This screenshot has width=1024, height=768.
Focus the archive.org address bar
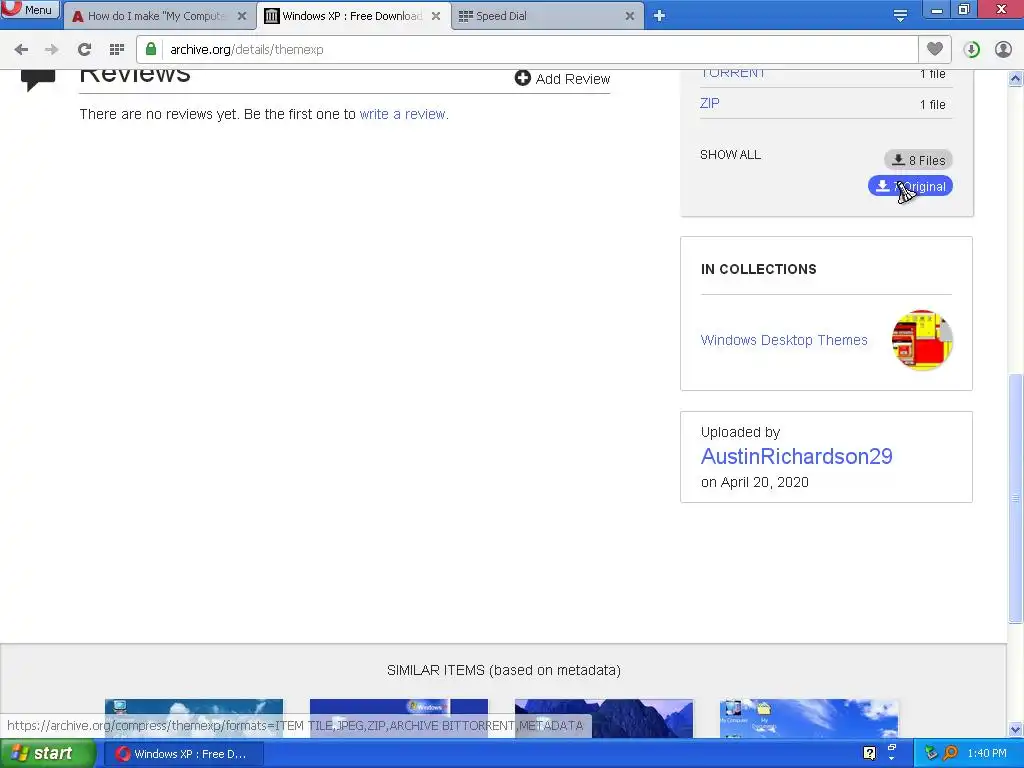(x=527, y=50)
